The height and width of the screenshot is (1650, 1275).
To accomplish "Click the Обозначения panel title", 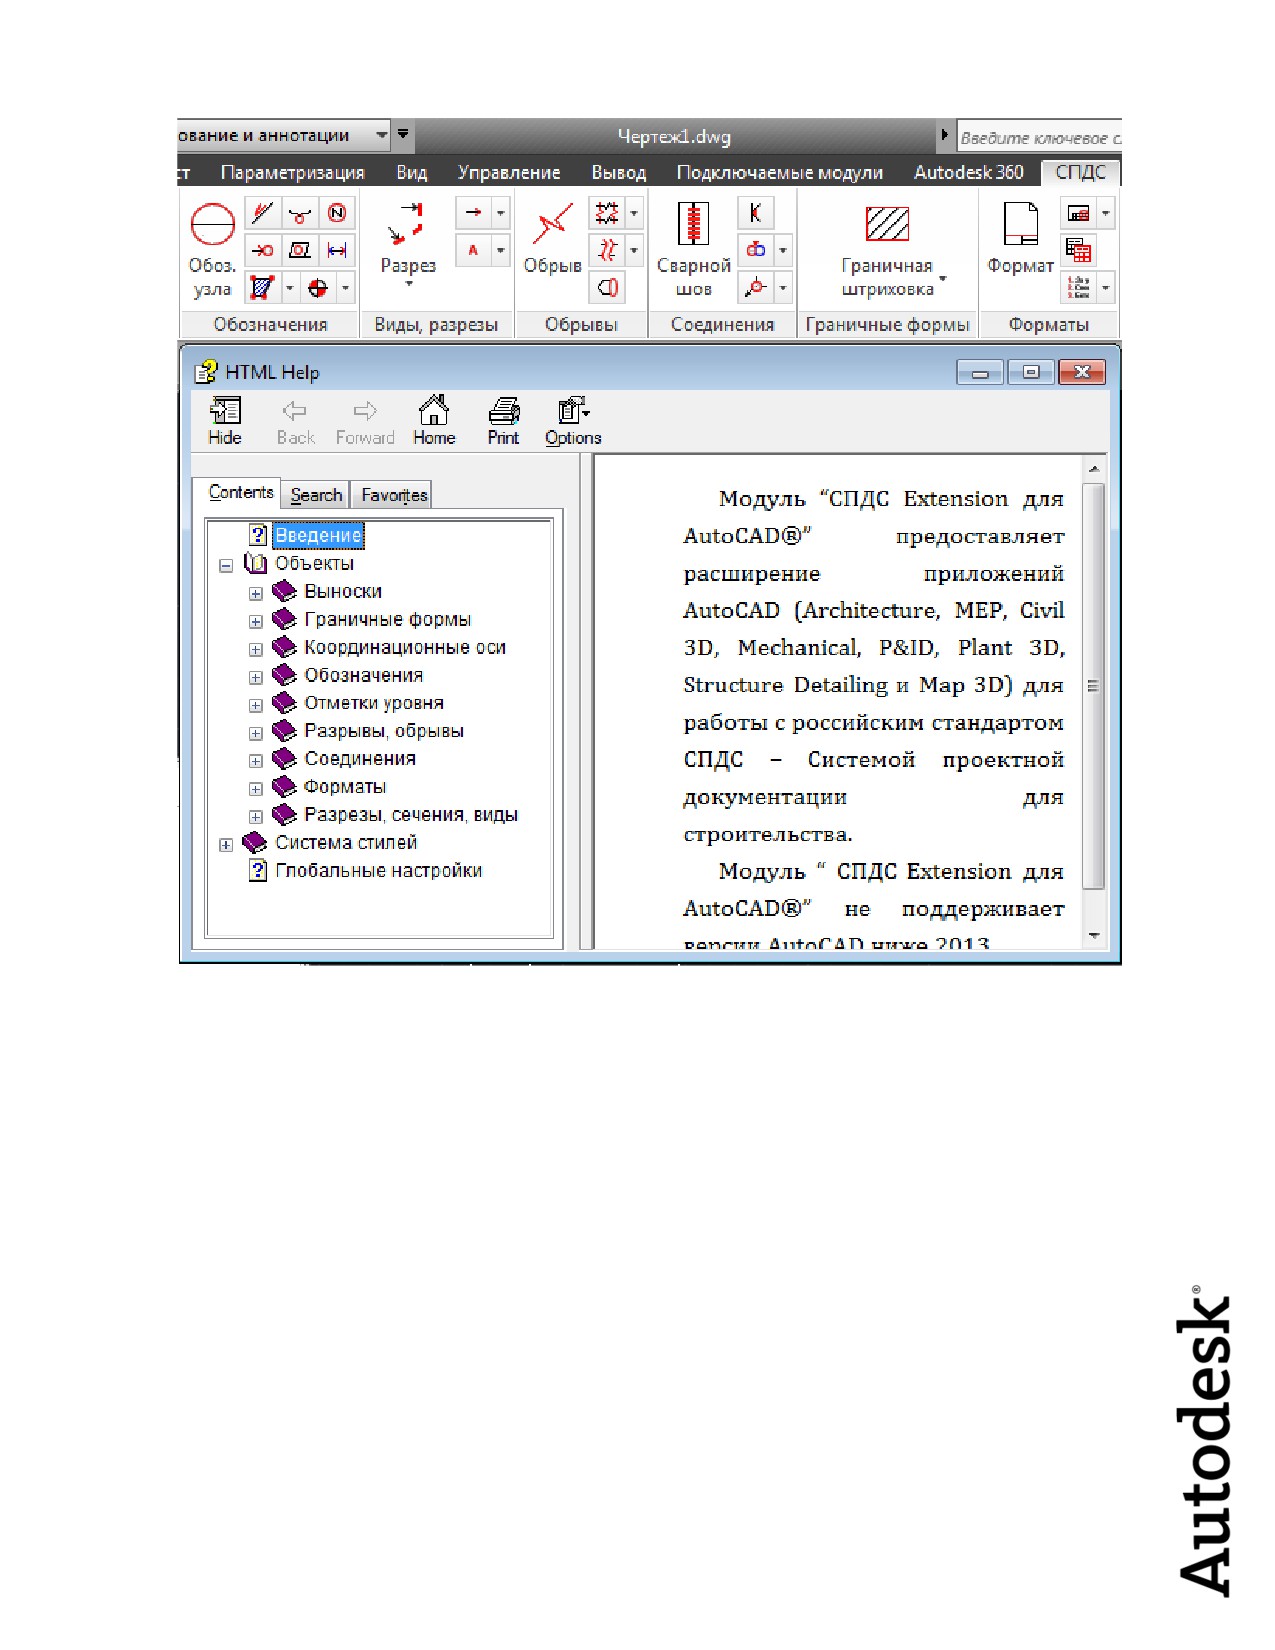I will pyautogui.click(x=270, y=324).
